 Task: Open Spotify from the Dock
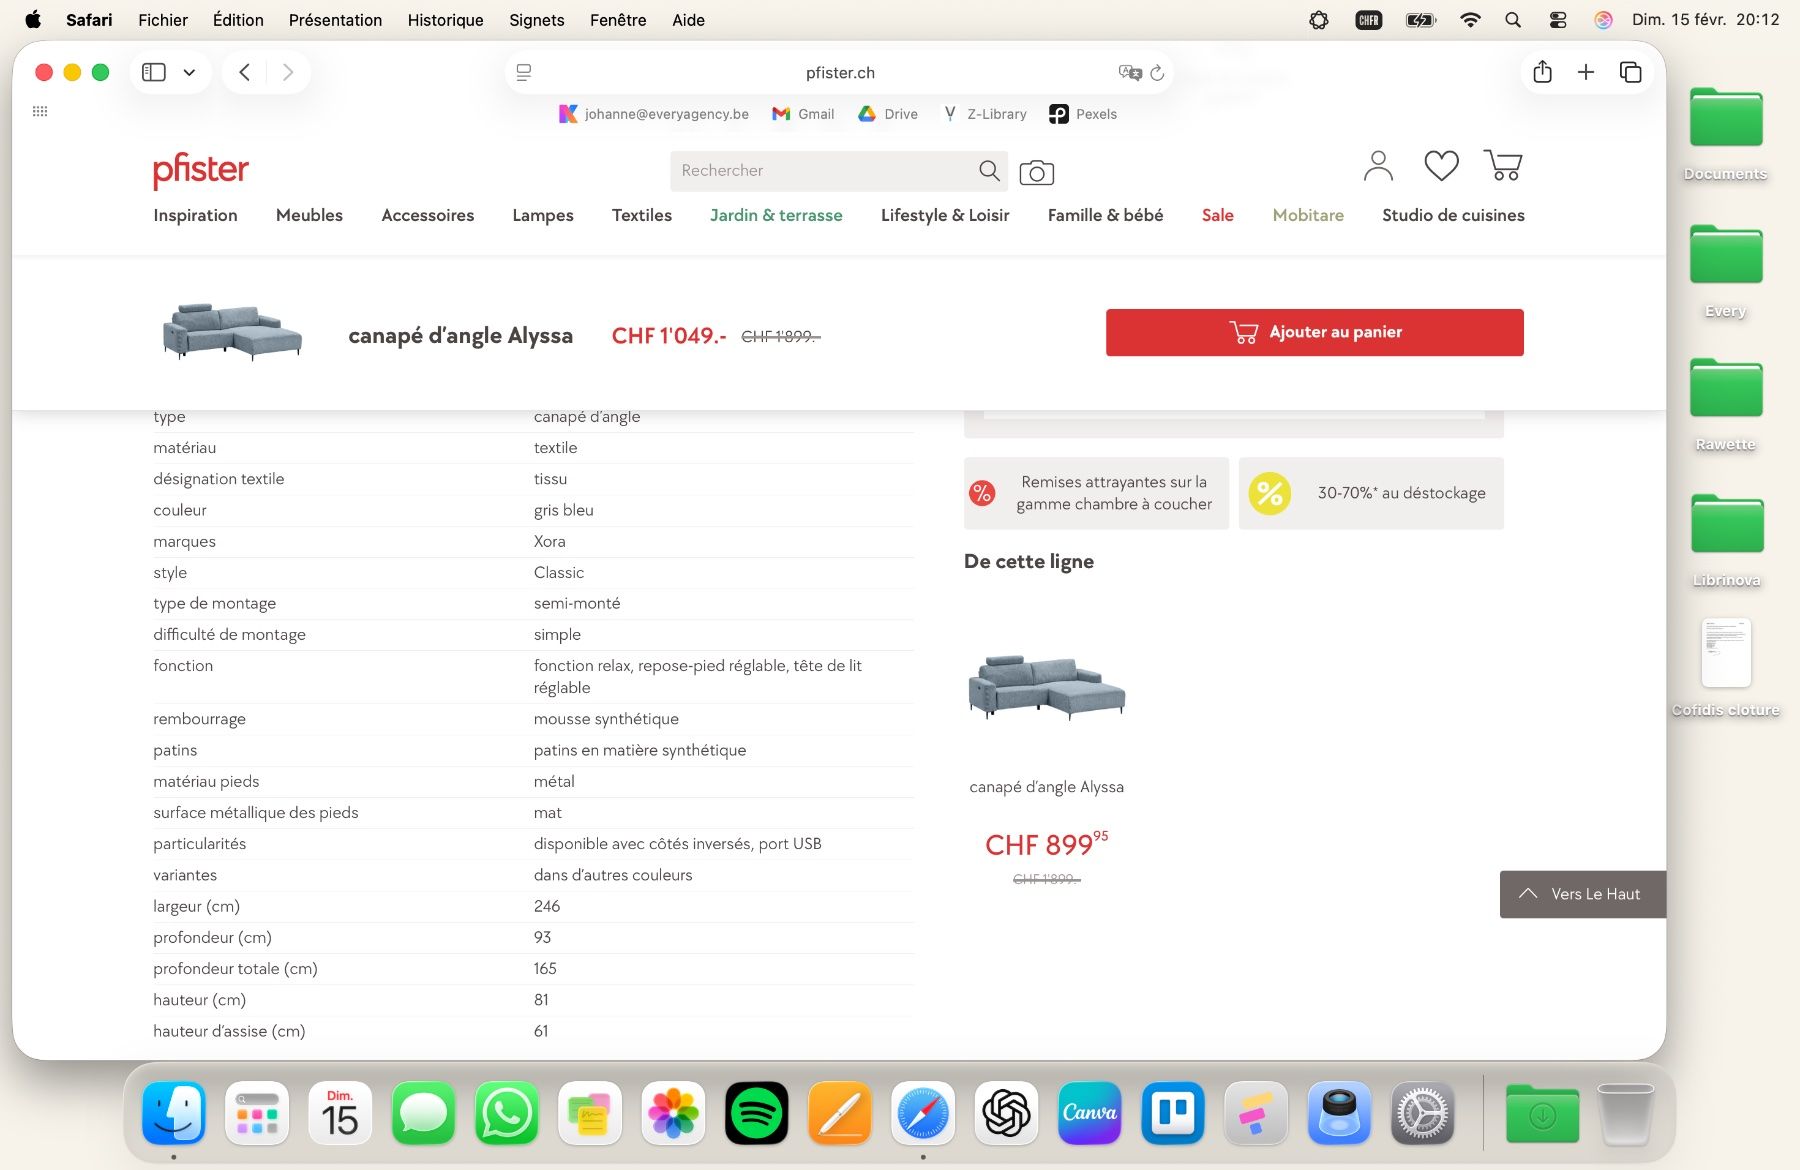(x=757, y=1113)
